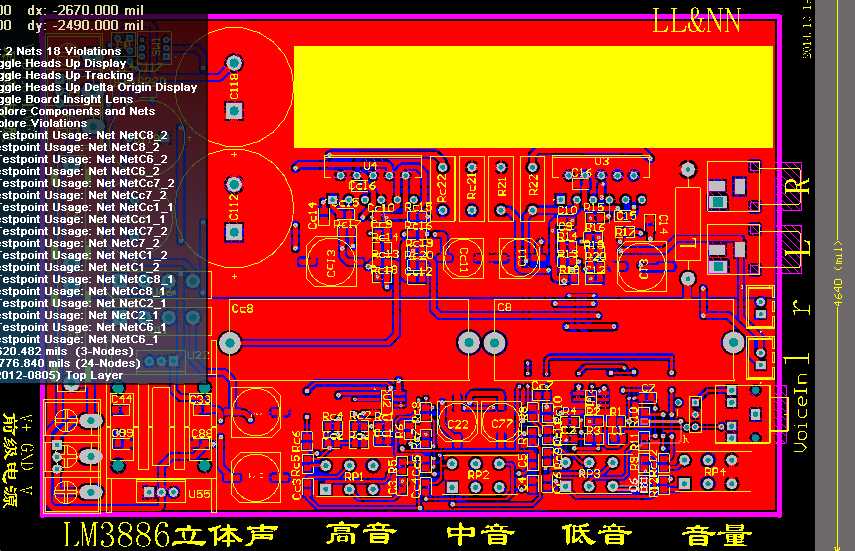Image resolution: width=855 pixels, height=551 pixels.
Task: Select the RP4 potentiometer label
Action: (x=715, y=472)
